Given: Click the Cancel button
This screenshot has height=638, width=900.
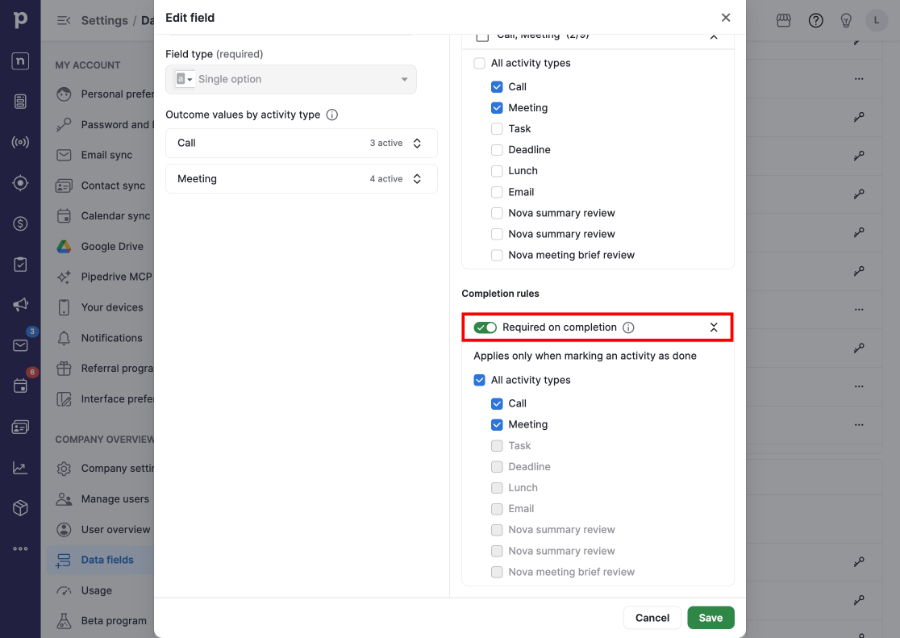Looking at the screenshot, I should 652,618.
